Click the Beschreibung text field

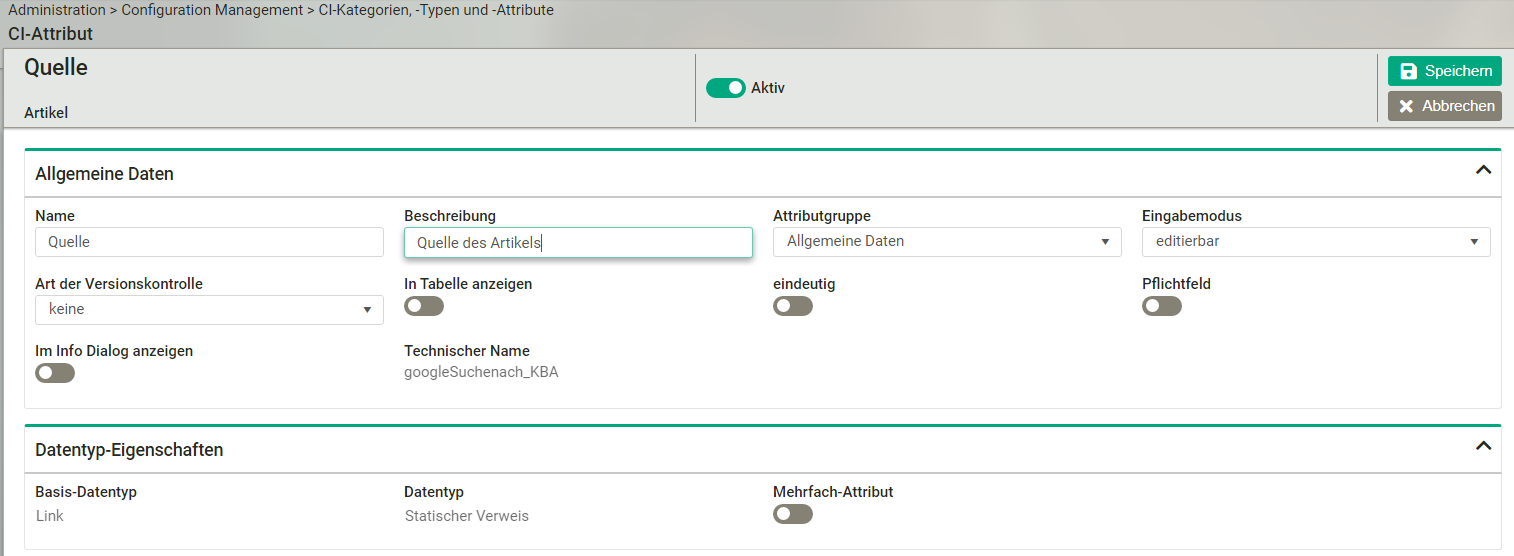pos(577,243)
